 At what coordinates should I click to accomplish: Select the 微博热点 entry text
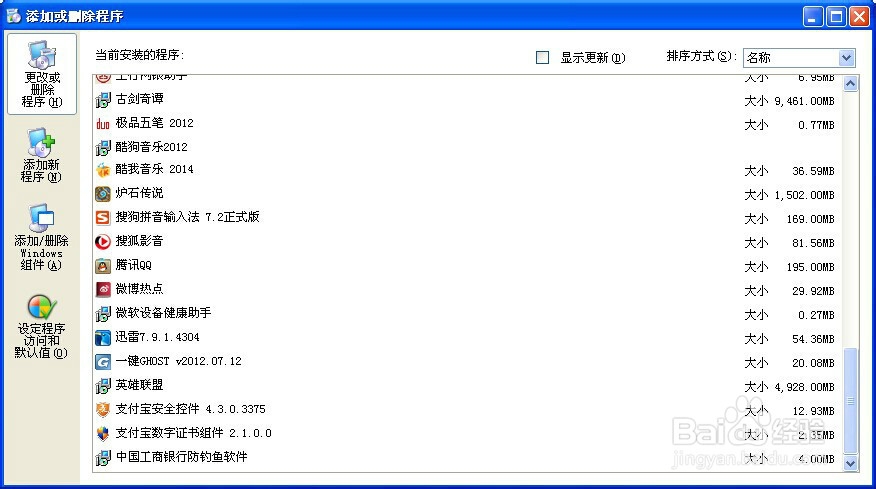click(139, 289)
